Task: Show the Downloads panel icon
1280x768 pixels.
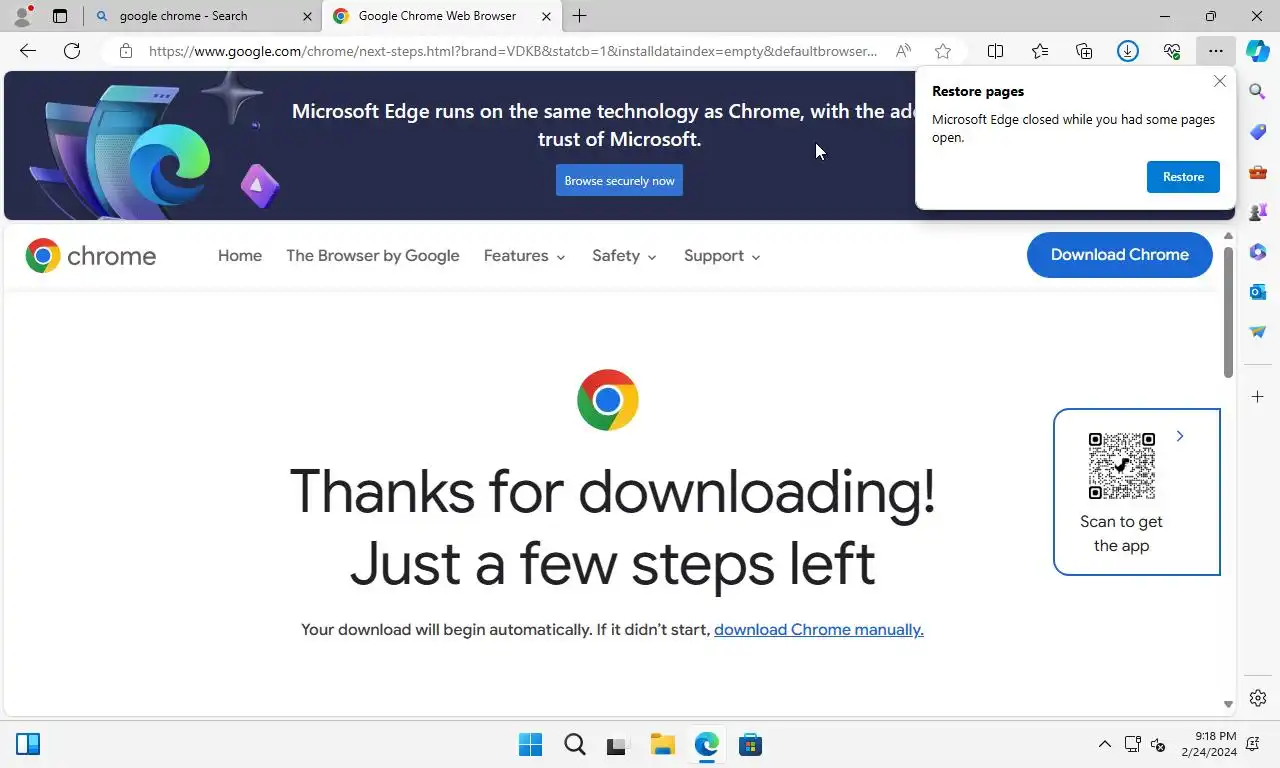Action: click(1128, 51)
